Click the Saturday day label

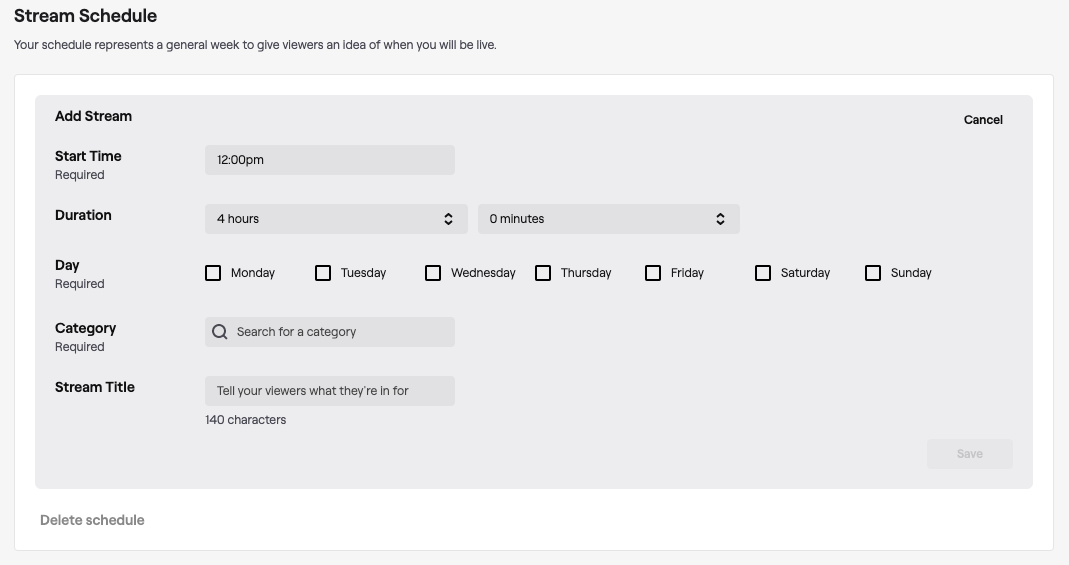click(805, 273)
